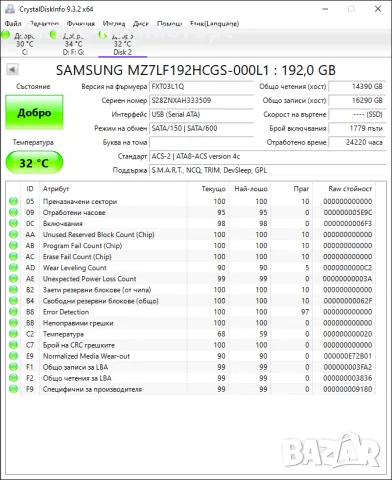The image size is (392, 480).
Task: Click the status circle for attribute F9
Action: [x=13, y=389]
